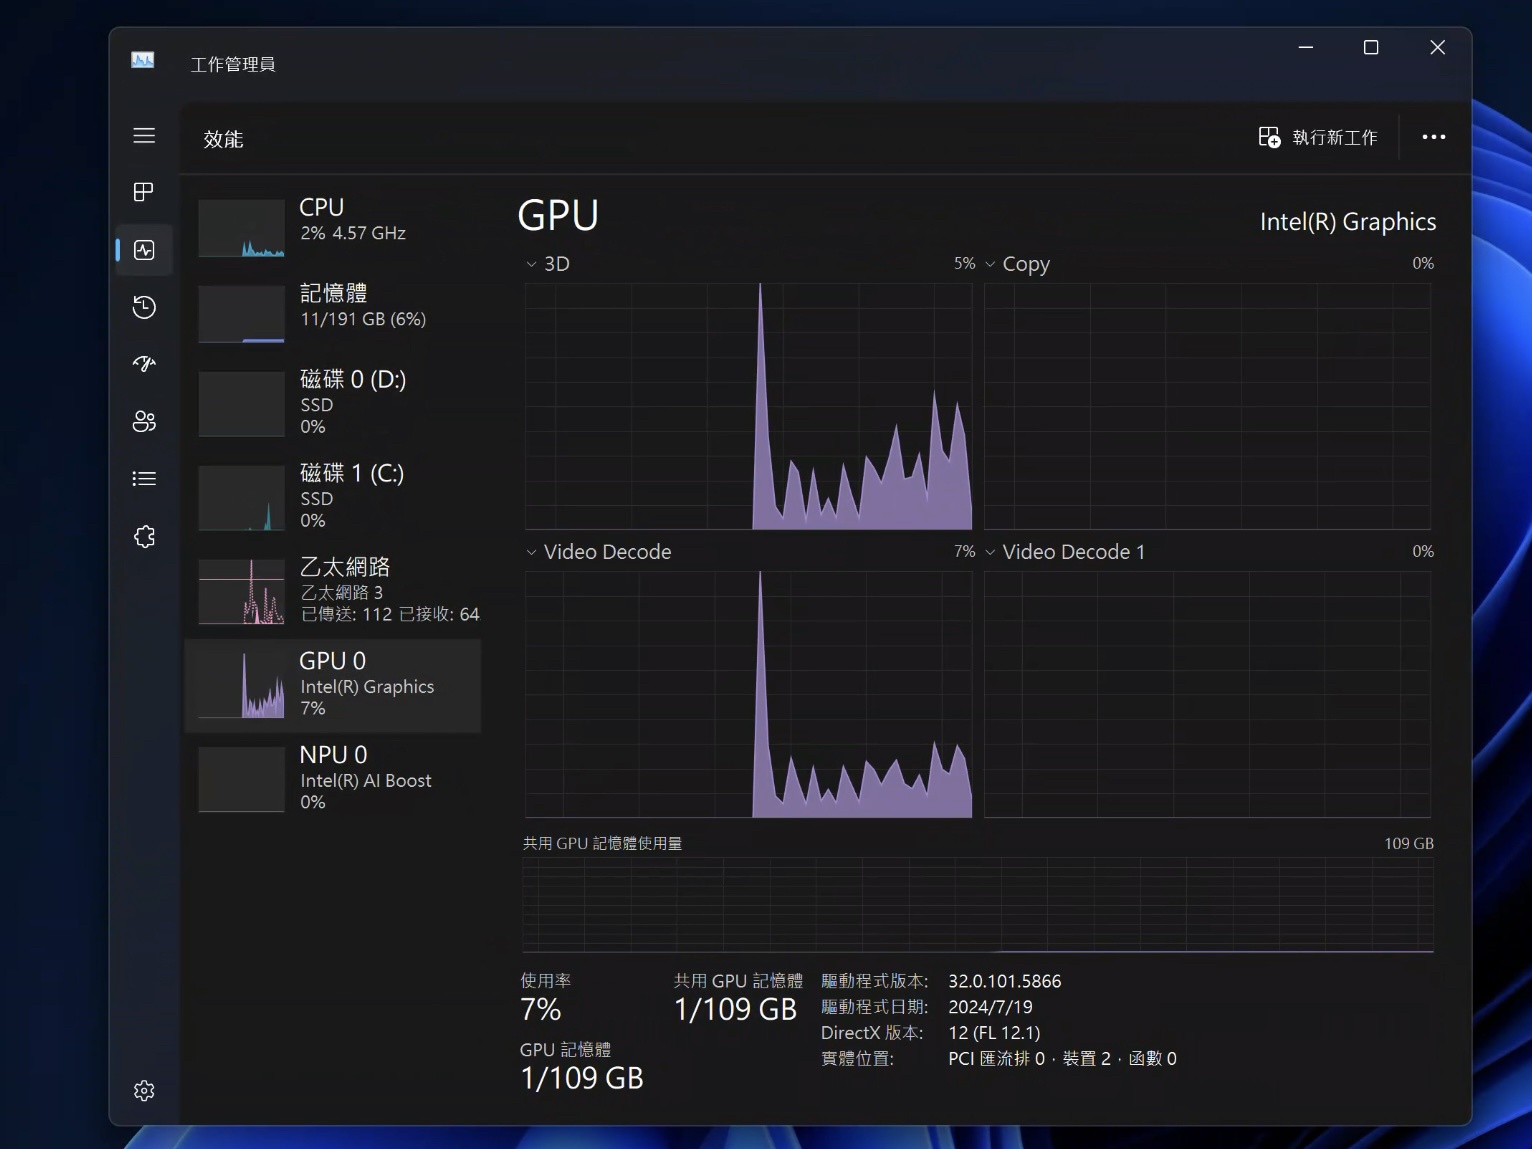The height and width of the screenshot is (1149, 1532).
Task: Click the PCI 匯流排 0 location text
Action: pyautogui.click(x=1062, y=1058)
